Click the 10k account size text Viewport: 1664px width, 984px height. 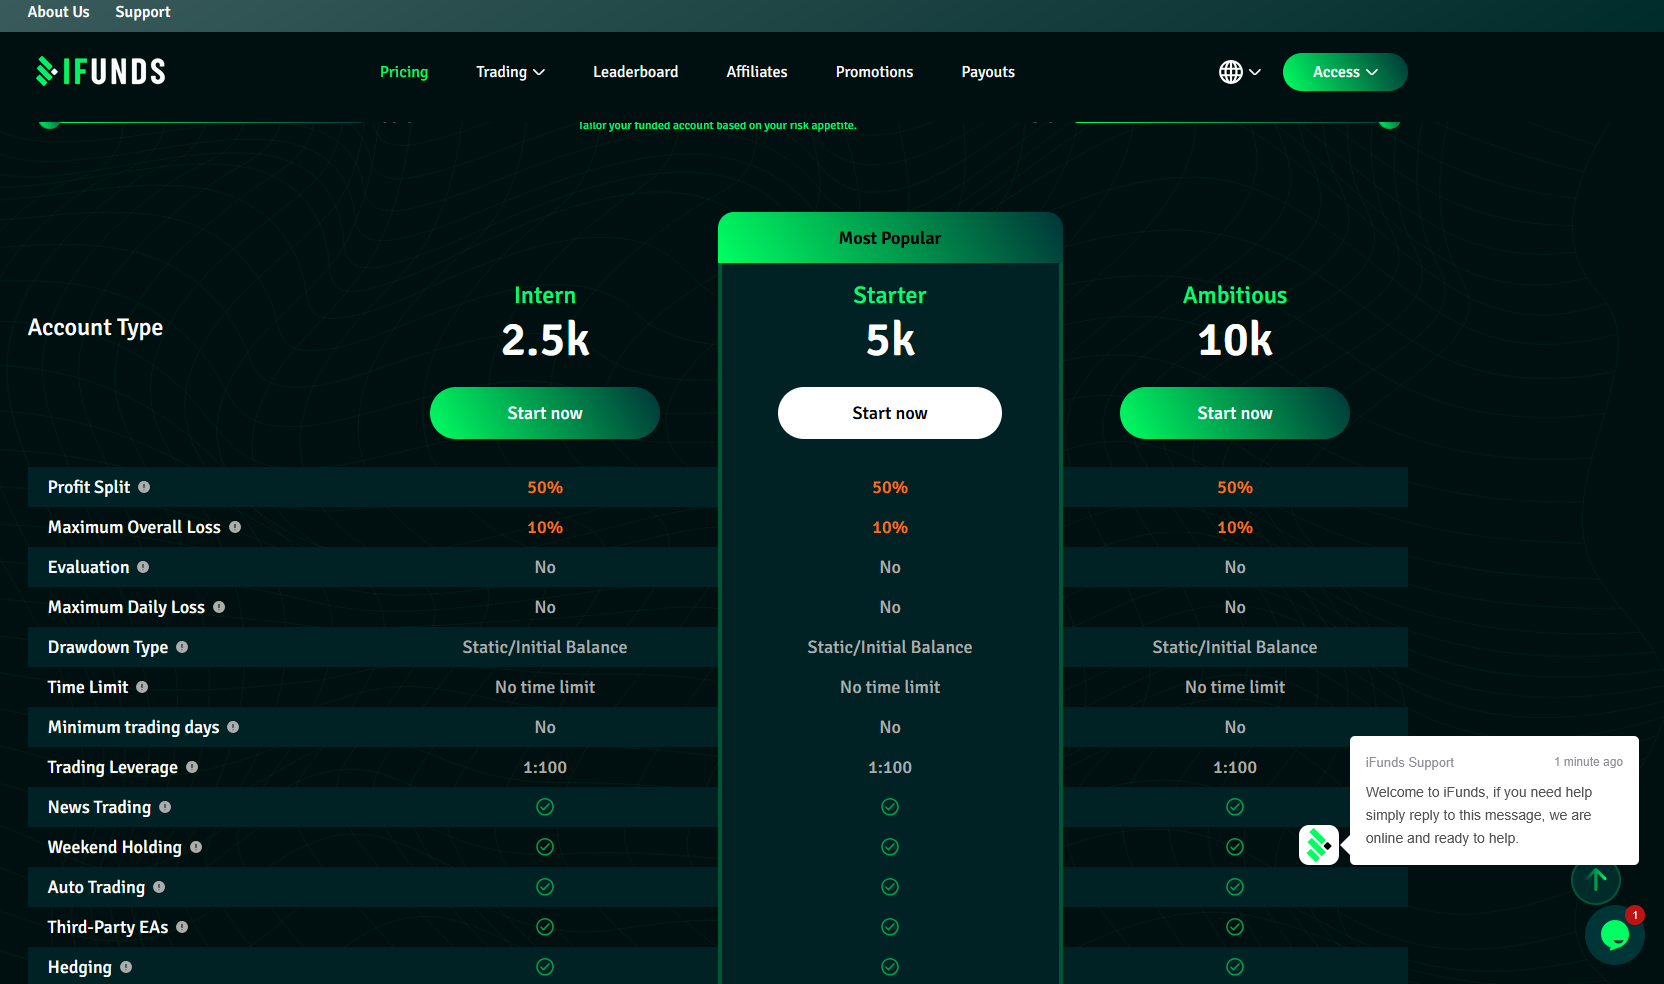(x=1235, y=340)
